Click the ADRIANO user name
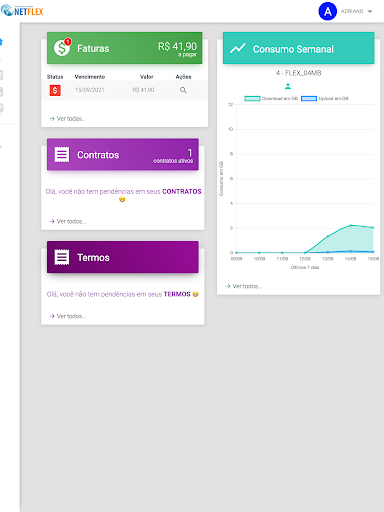The height and width of the screenshot is (512, 384). click(352, 11)
